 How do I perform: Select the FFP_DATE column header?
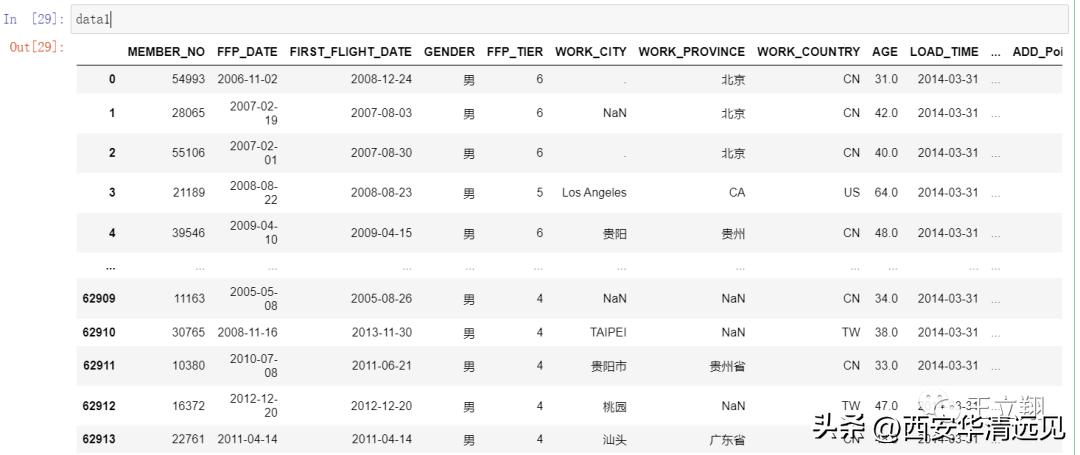tap(247, 52)
